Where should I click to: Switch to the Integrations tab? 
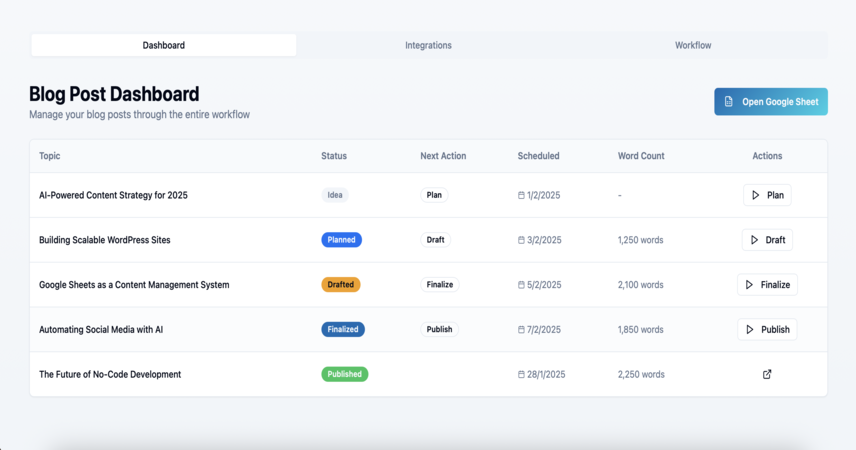point(429,45)
